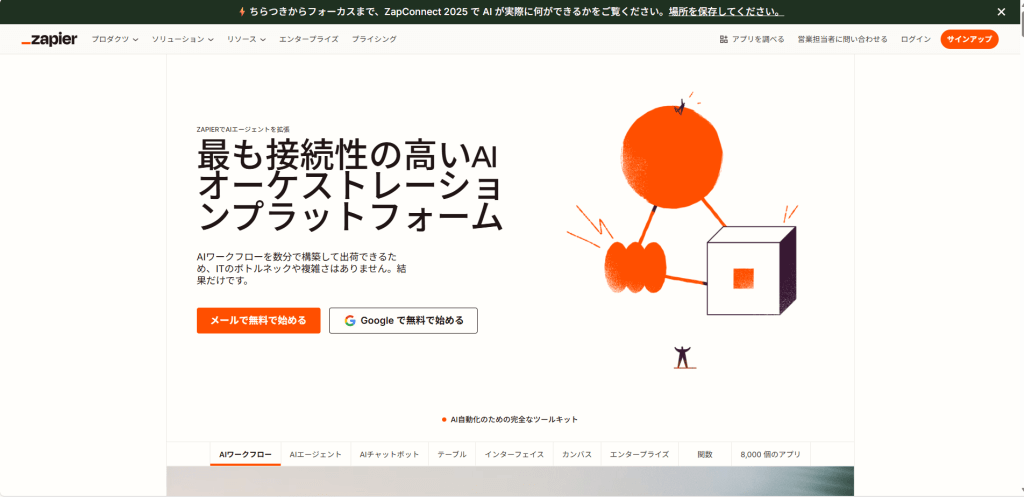Open the 場所を保存してください link

[726, 12]
